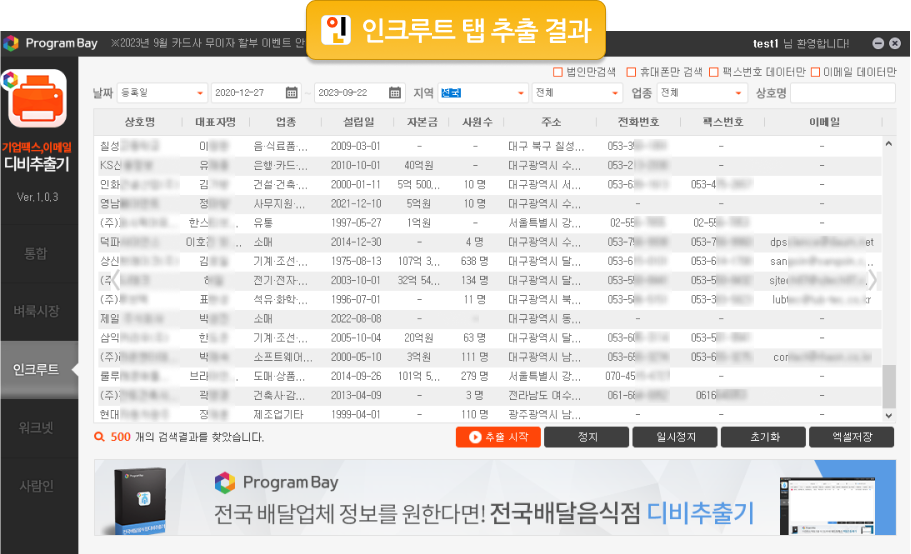Click the right arrow over the table

click(x=872, y=280)
